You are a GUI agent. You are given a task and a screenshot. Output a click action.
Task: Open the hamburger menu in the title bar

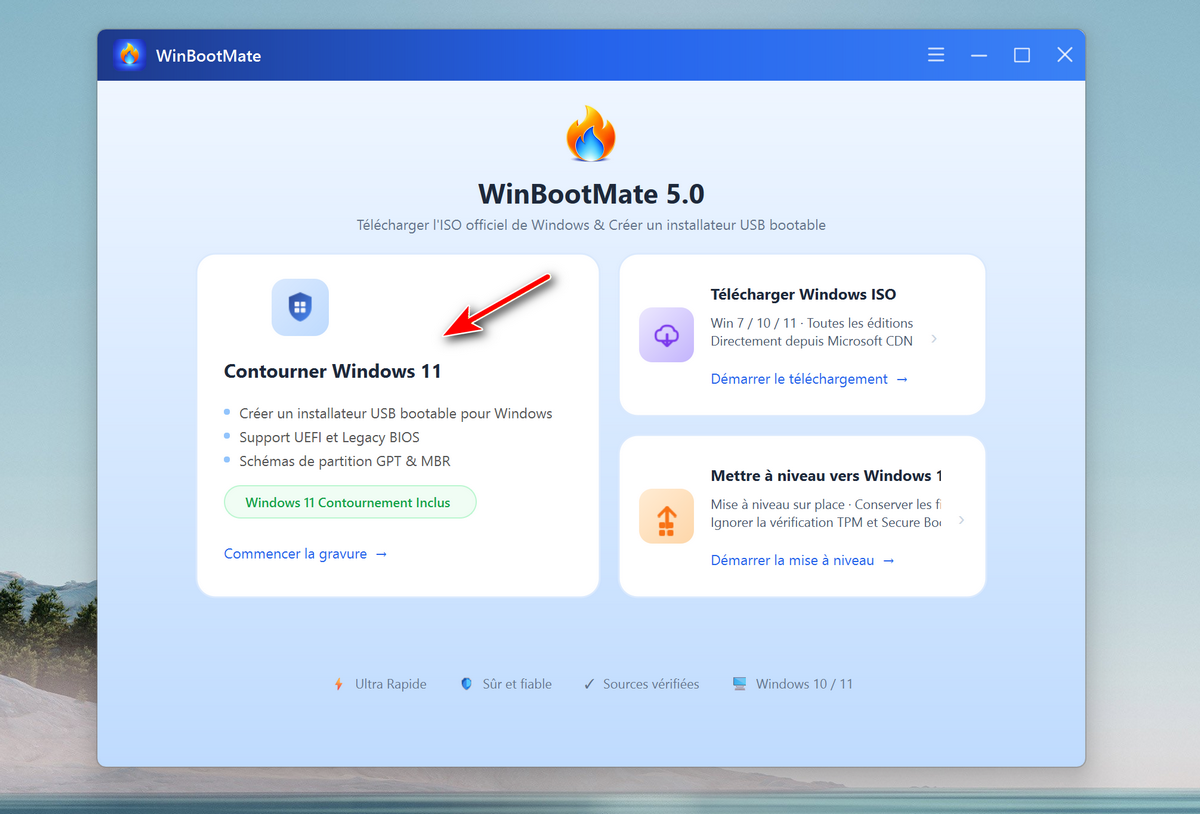pyautogui.click(x=935, y=55)
